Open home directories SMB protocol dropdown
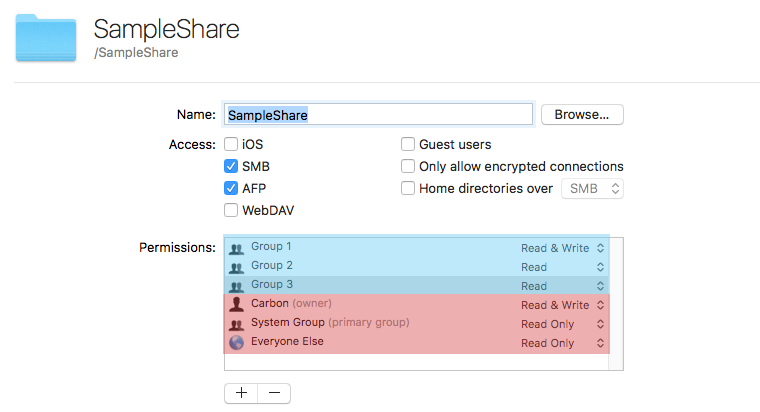760x412 pixels. click(593, 189)
